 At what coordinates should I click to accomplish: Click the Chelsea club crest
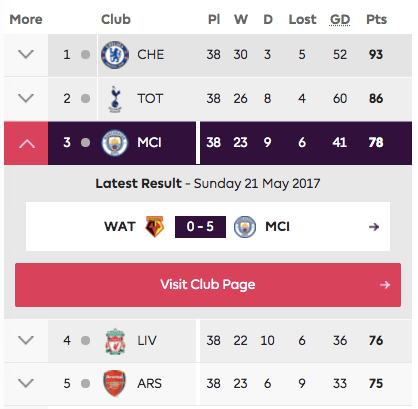(x=115, y=55)
